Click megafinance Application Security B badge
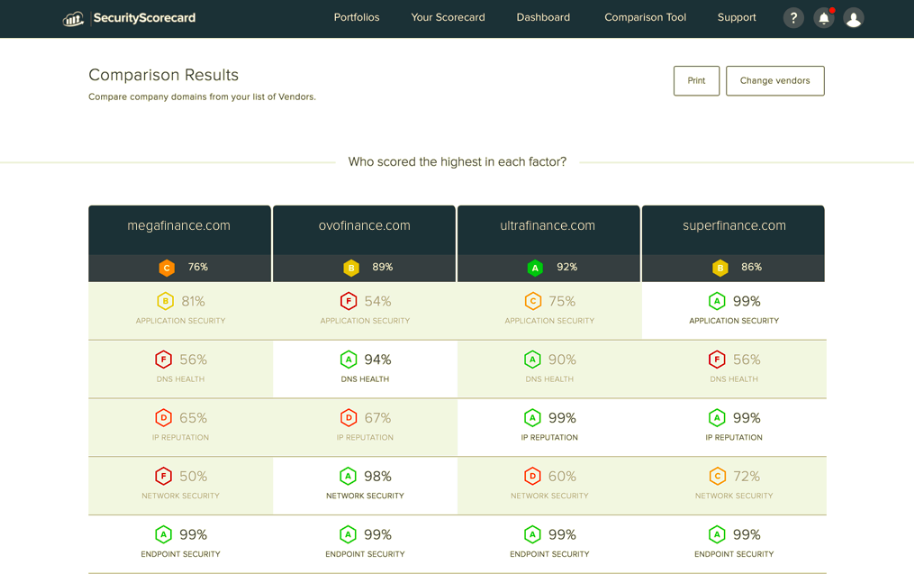The image size is (914, 581). pyautogui.click(x=166, y=301)
